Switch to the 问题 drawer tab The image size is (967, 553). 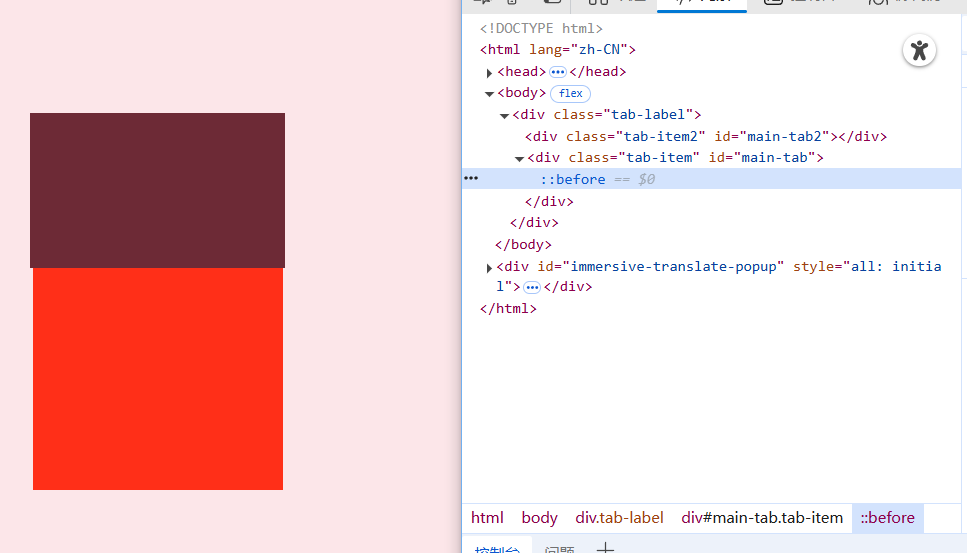pos(559,548)
